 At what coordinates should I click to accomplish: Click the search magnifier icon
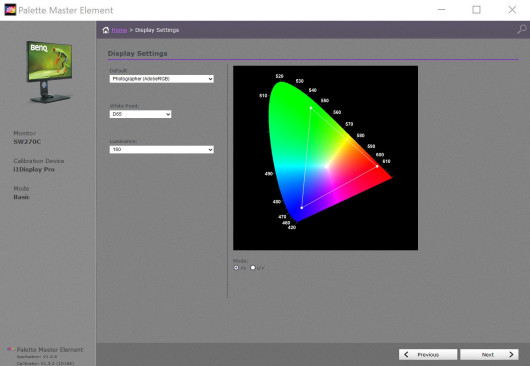[x=522, y=29]
